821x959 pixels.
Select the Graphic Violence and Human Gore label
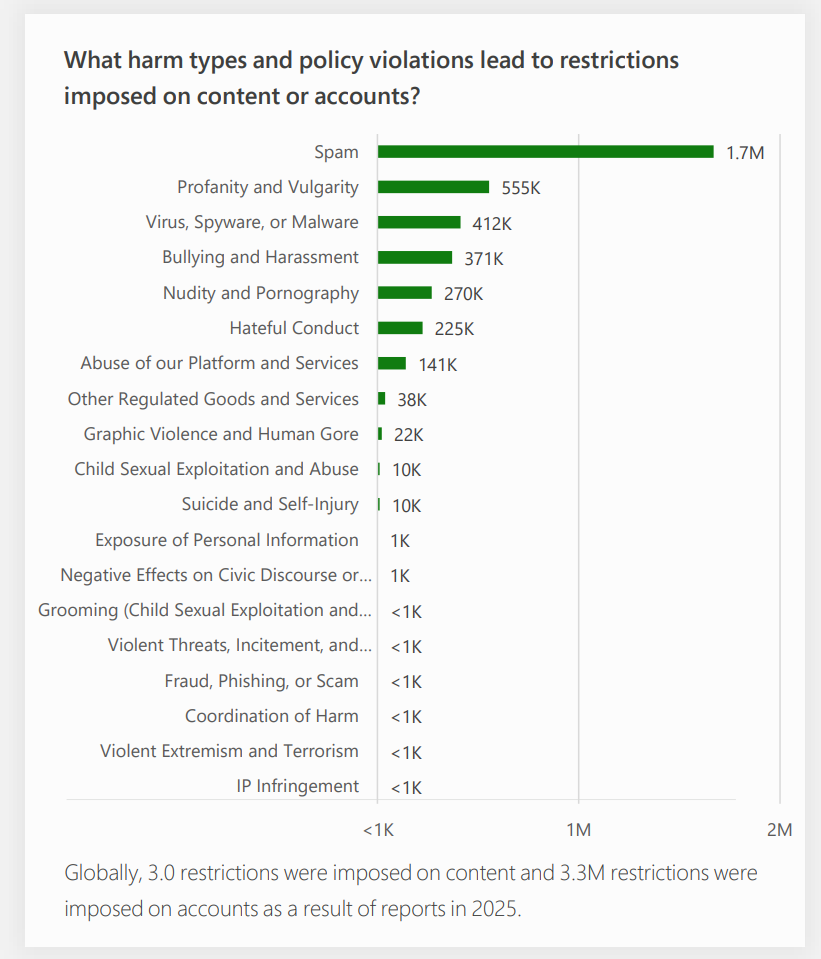click(x=221, y=434)
